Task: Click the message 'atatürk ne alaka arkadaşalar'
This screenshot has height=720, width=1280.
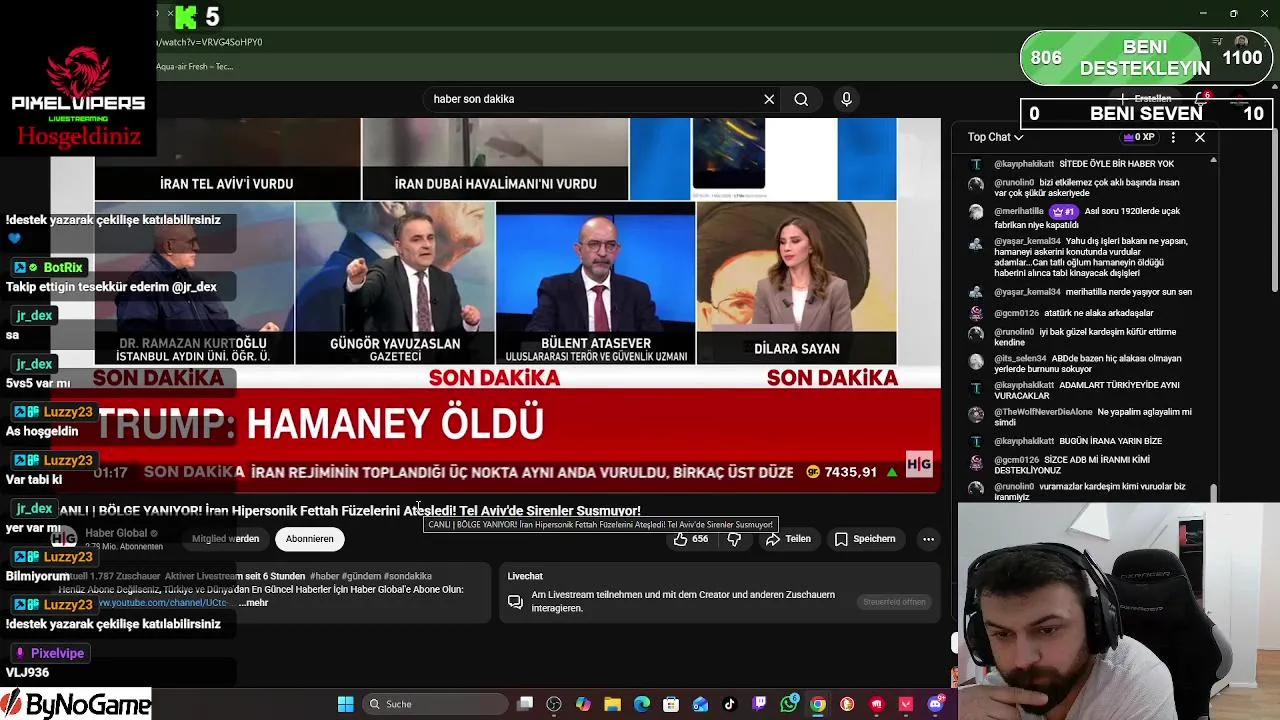Action: (1098, 313)
